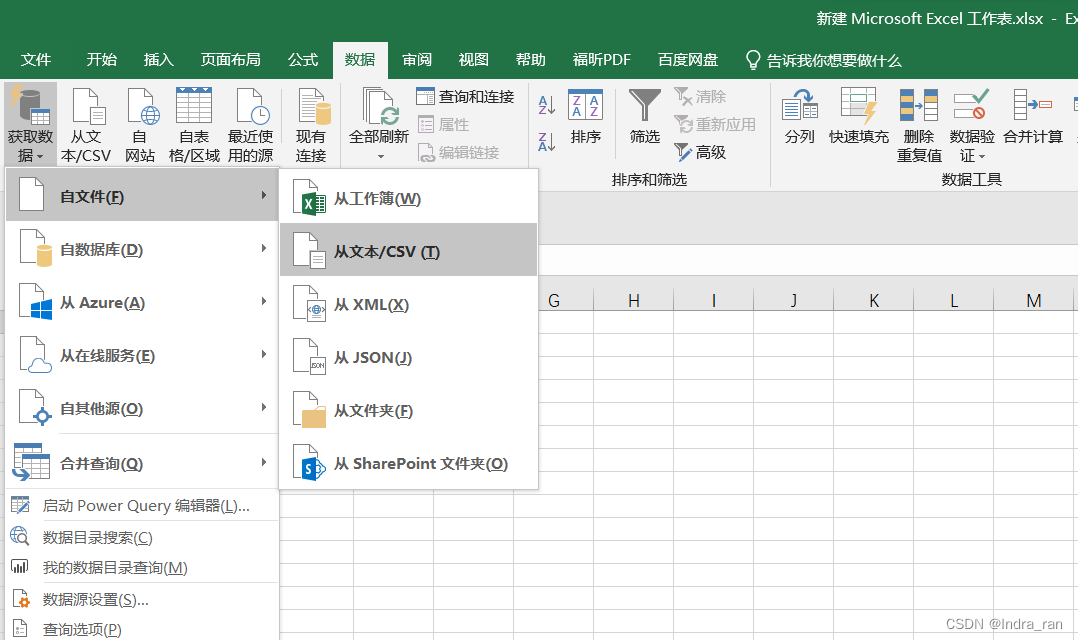Open 数据源设置(S)
This screenshot has width=1078, height=640.
(x=142, y=599)
